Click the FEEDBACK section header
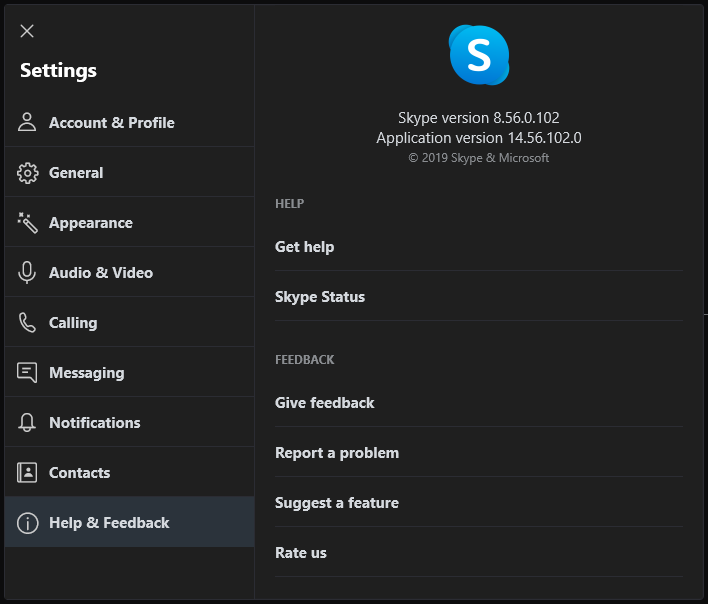The width and height of the screenshot is (708, 604). pos(304,360)
